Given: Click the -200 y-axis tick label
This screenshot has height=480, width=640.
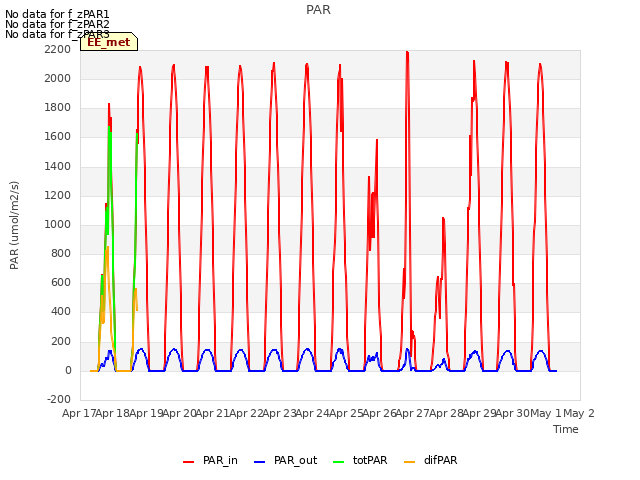Looking at the screenshot, I should (x=59, y=399).
